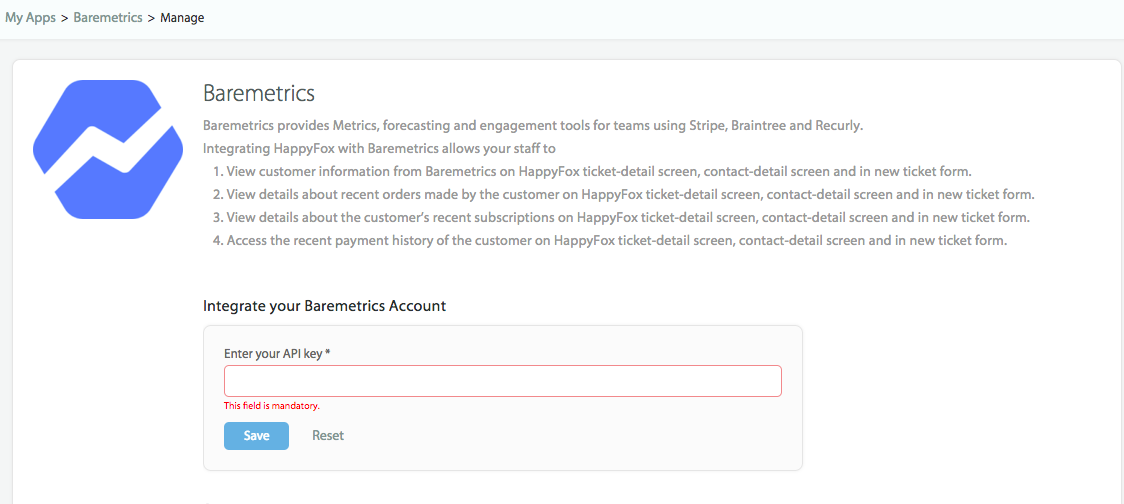This screenshot has width=1124, height=504.
Task: Click the Baremetrics logo icon
Action: pyautogui.click(x=108, y=151)
